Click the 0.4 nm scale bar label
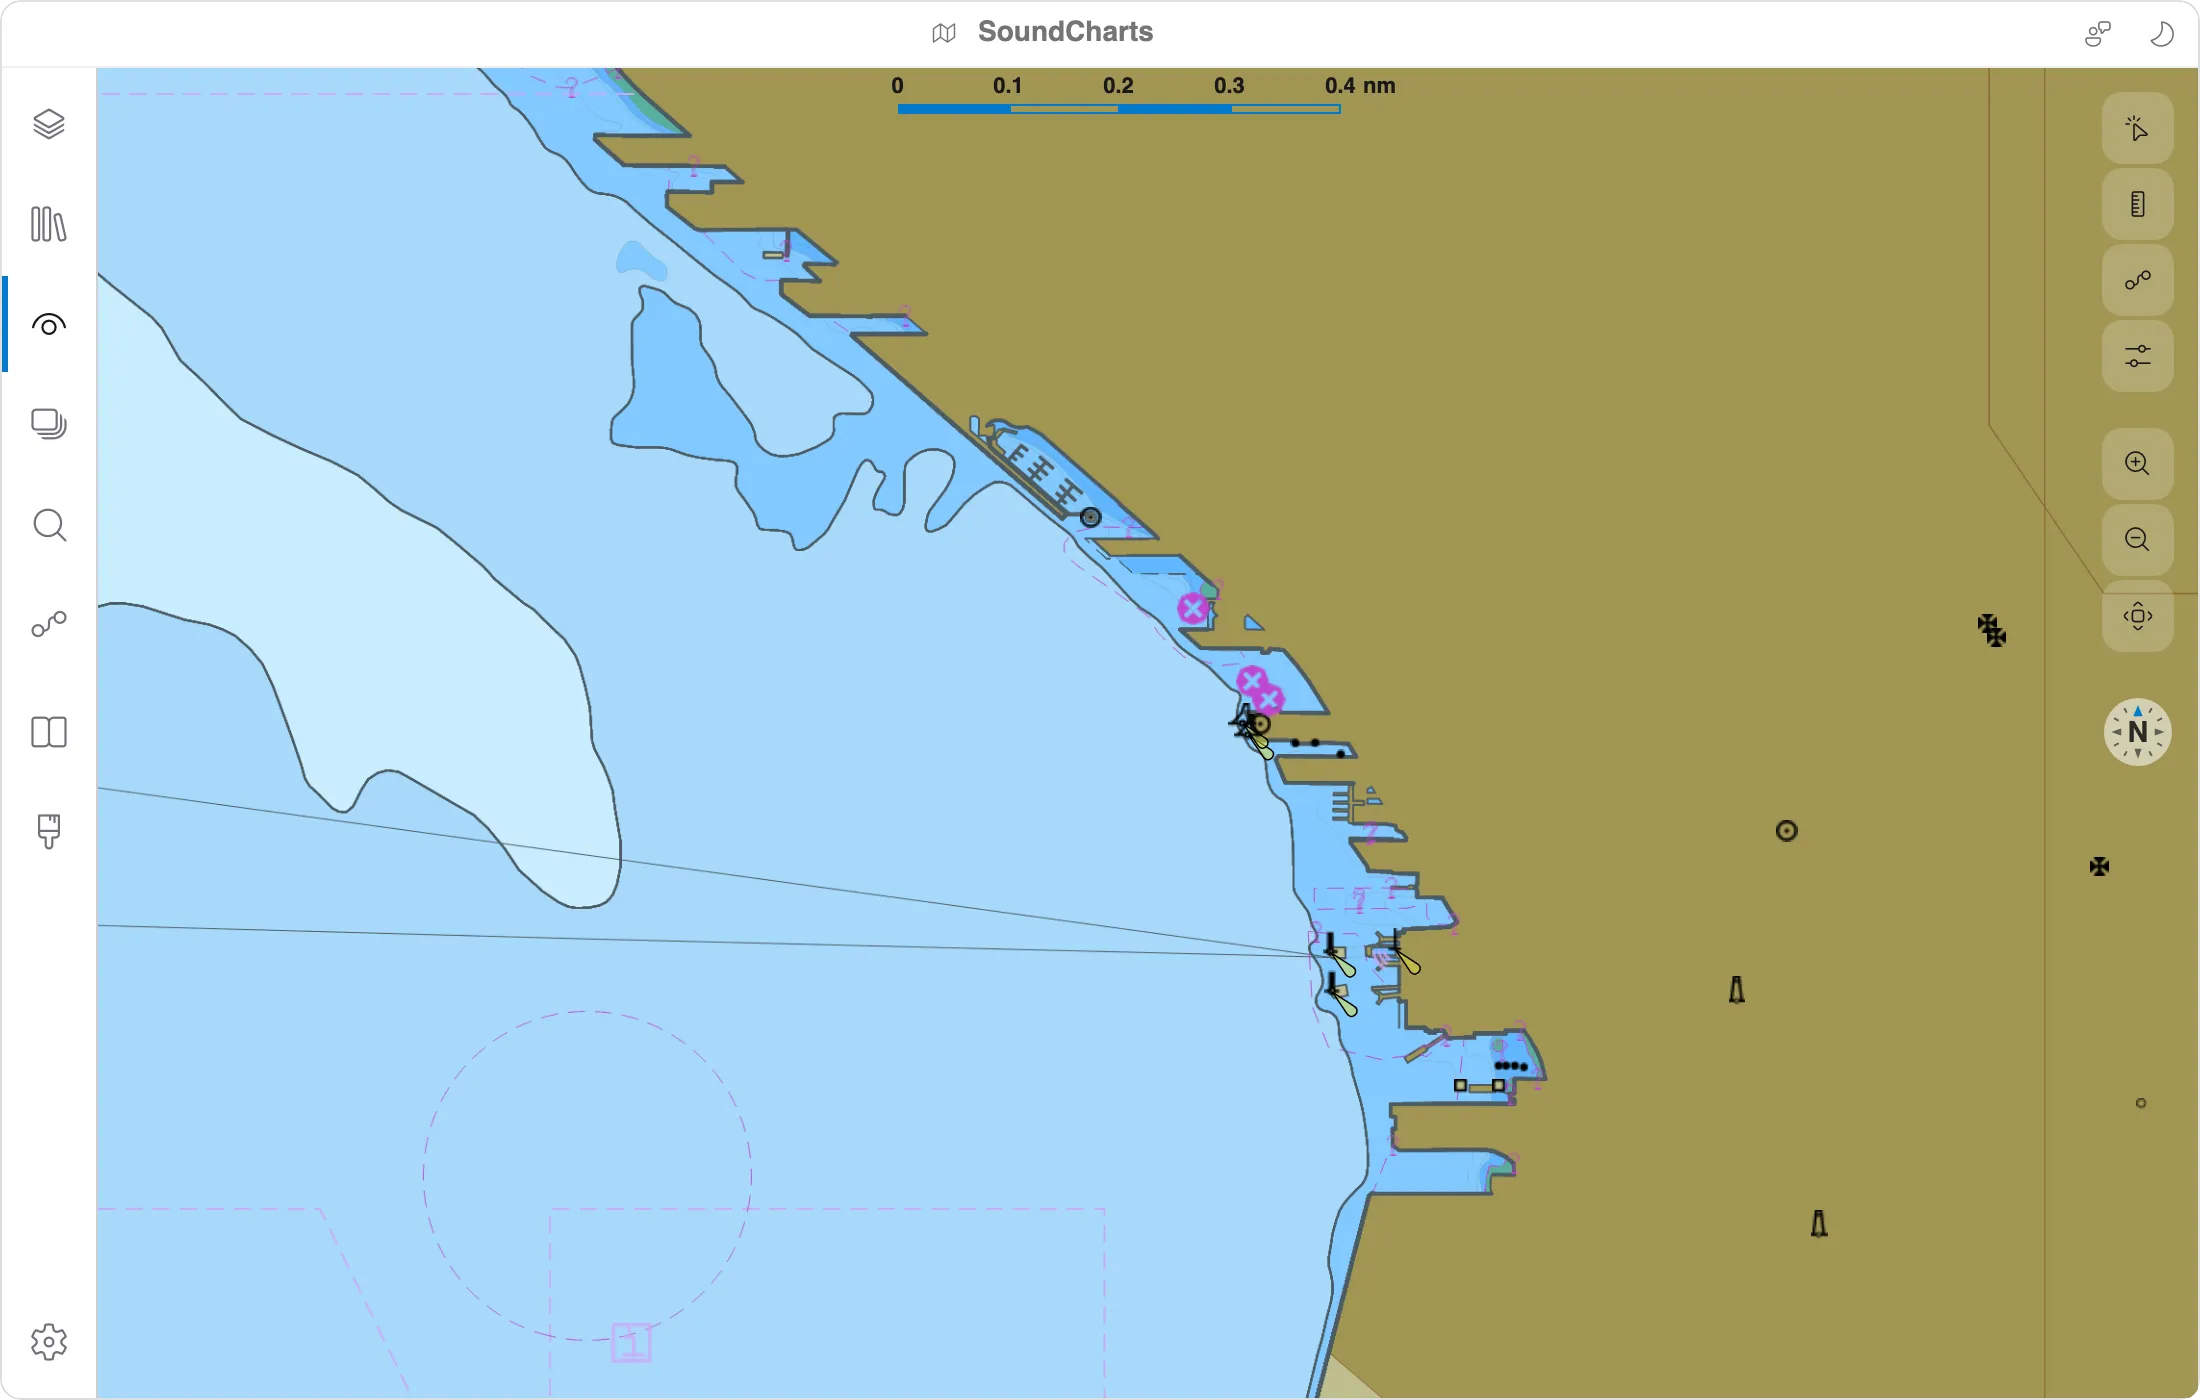 [x=1360, y=86]
